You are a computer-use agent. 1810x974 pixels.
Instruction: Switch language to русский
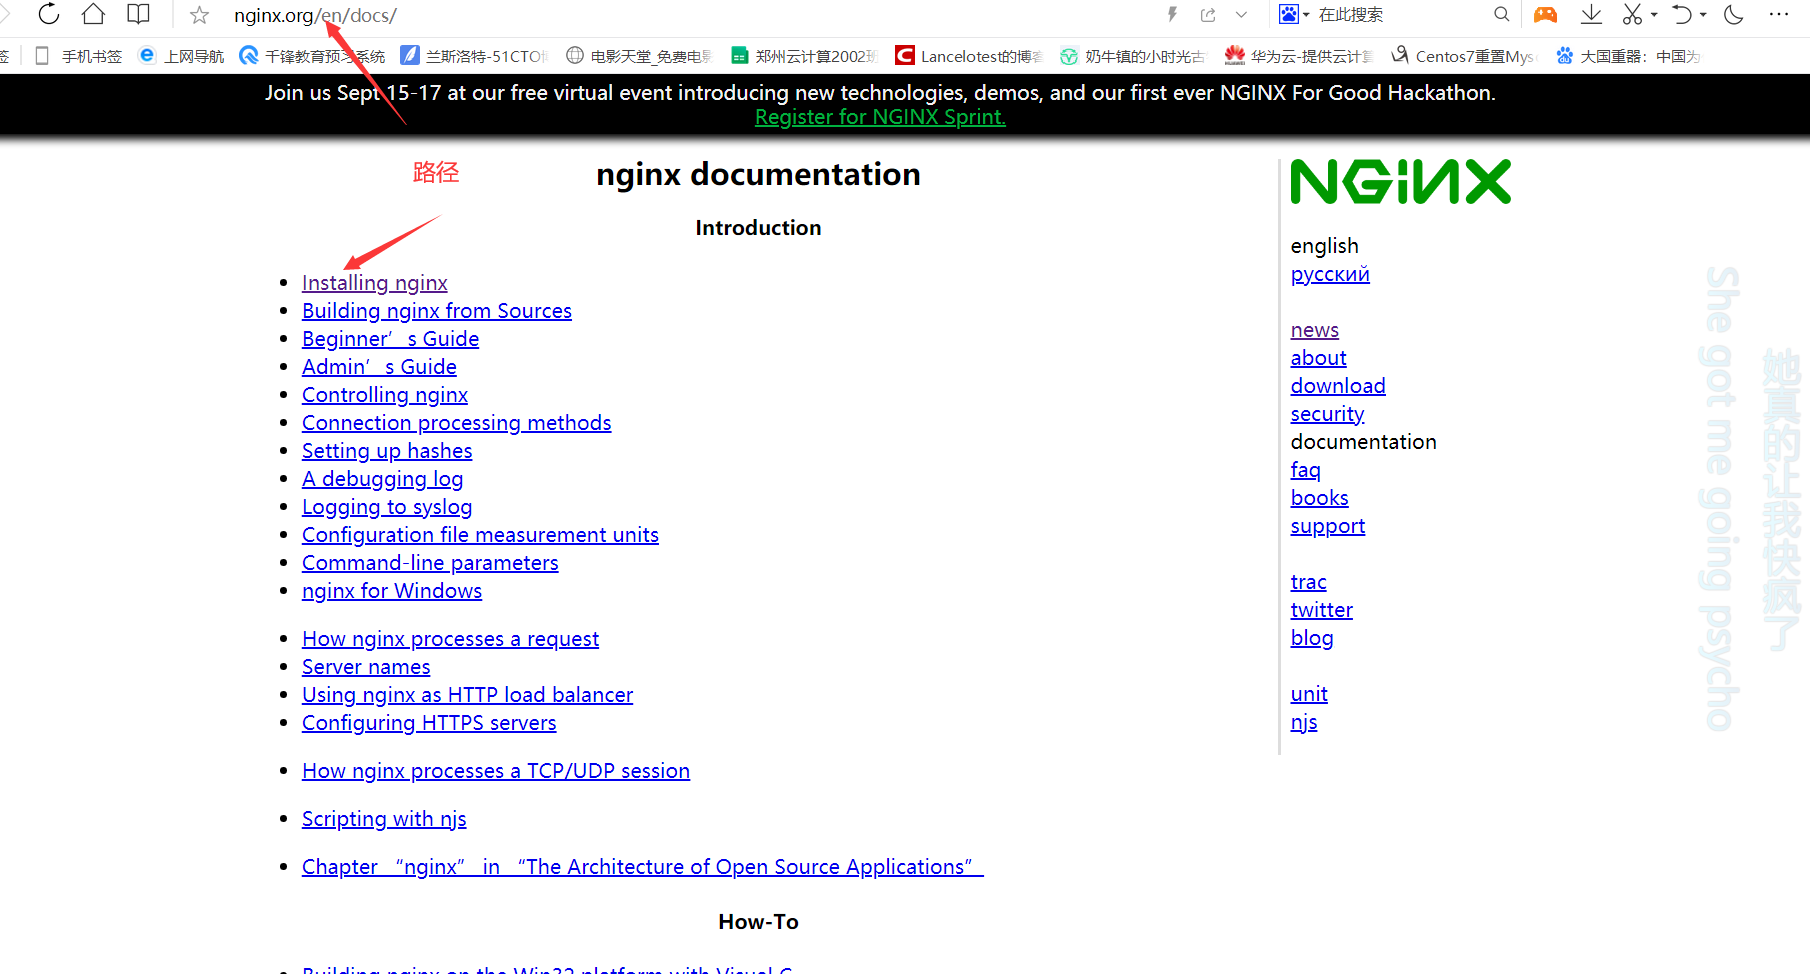coord(1330,274)
